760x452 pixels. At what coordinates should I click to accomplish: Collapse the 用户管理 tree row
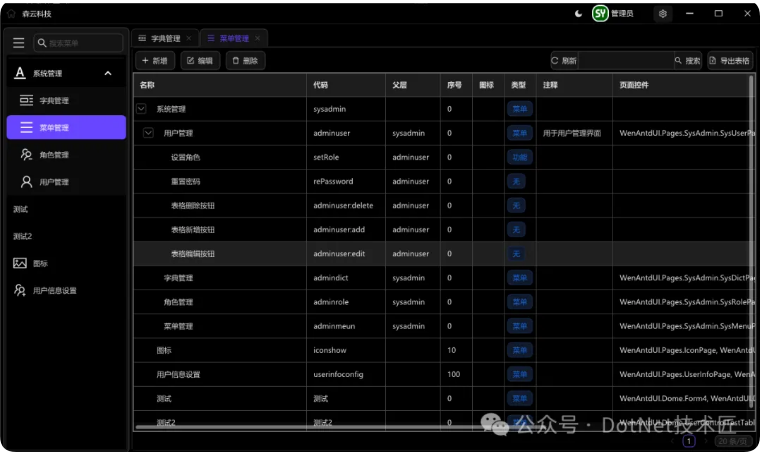(x=148, y=133)
